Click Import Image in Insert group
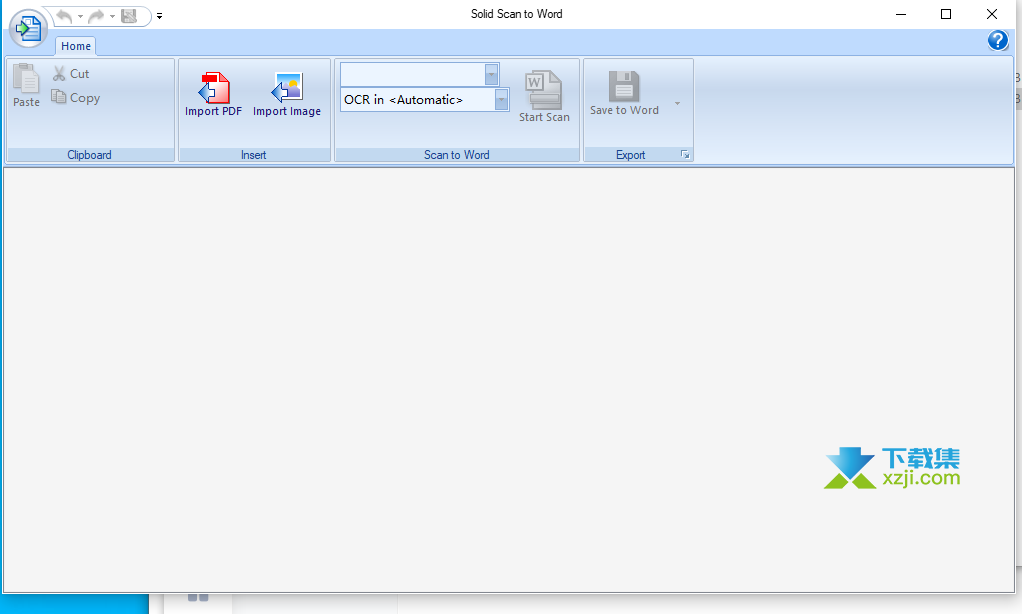Viewport: 1022px width, 614px height. 287,94
